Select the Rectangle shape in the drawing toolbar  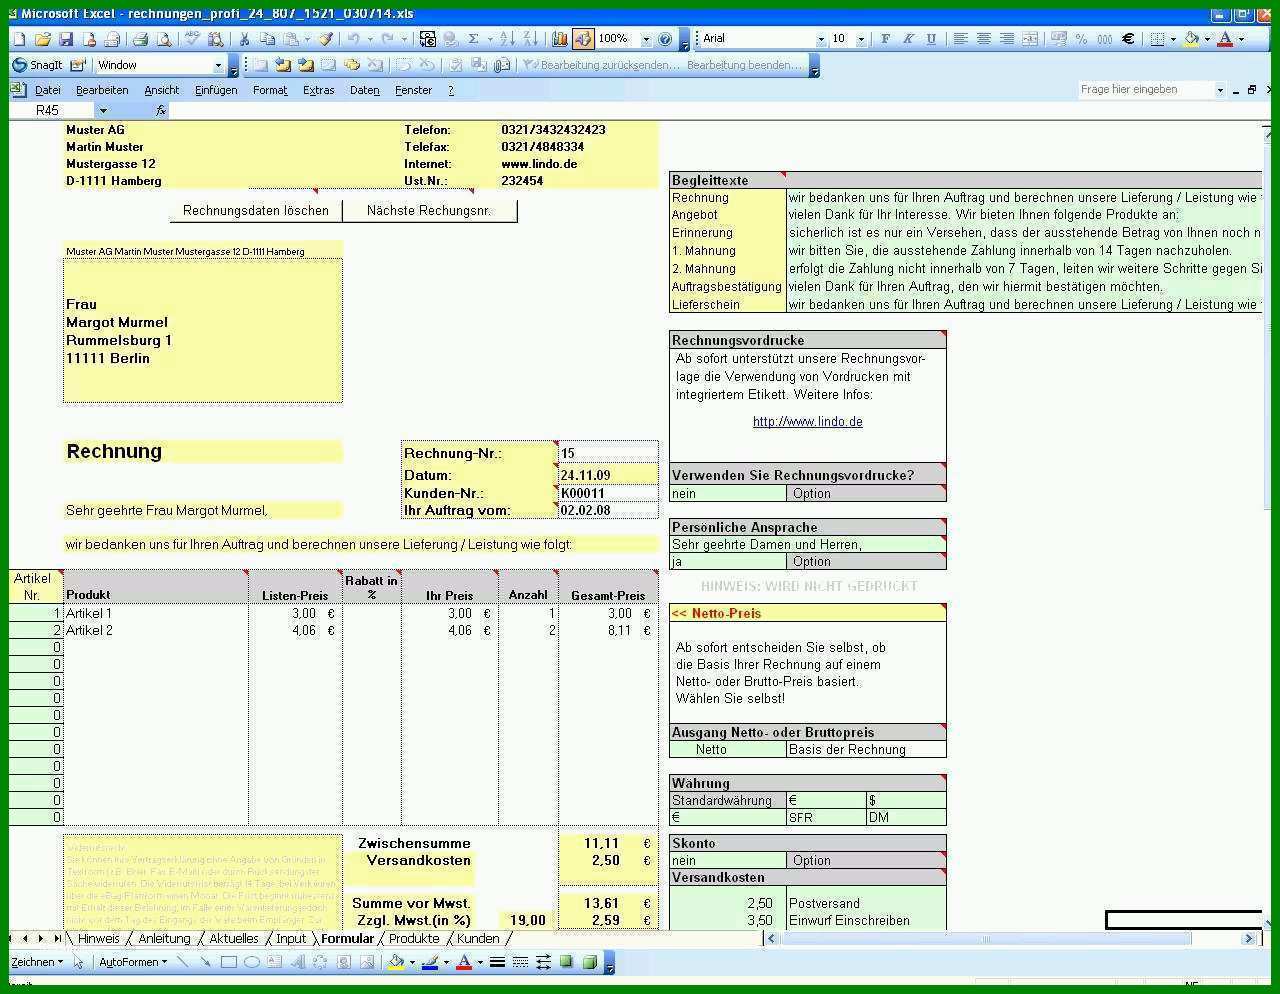click(229, 962)
